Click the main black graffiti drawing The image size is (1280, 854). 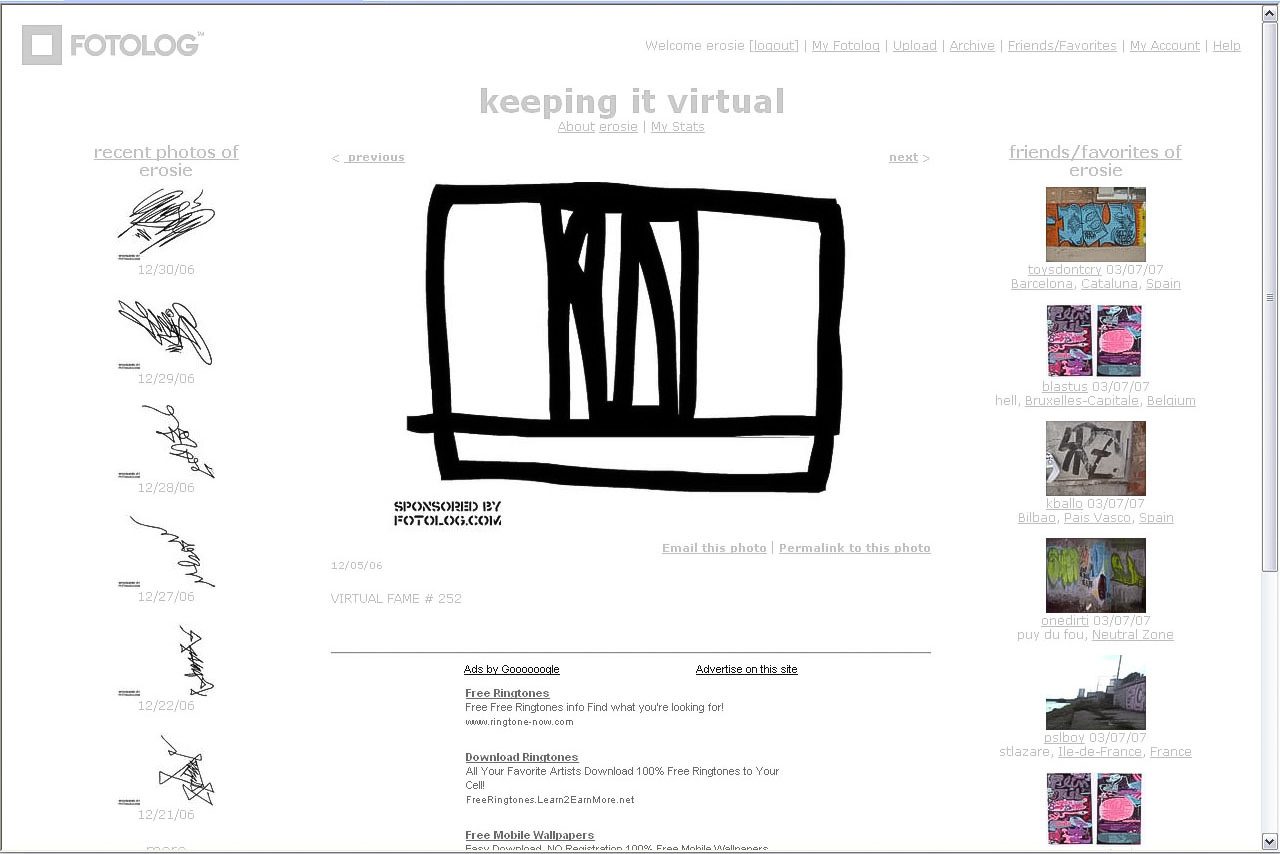[630, 340]
